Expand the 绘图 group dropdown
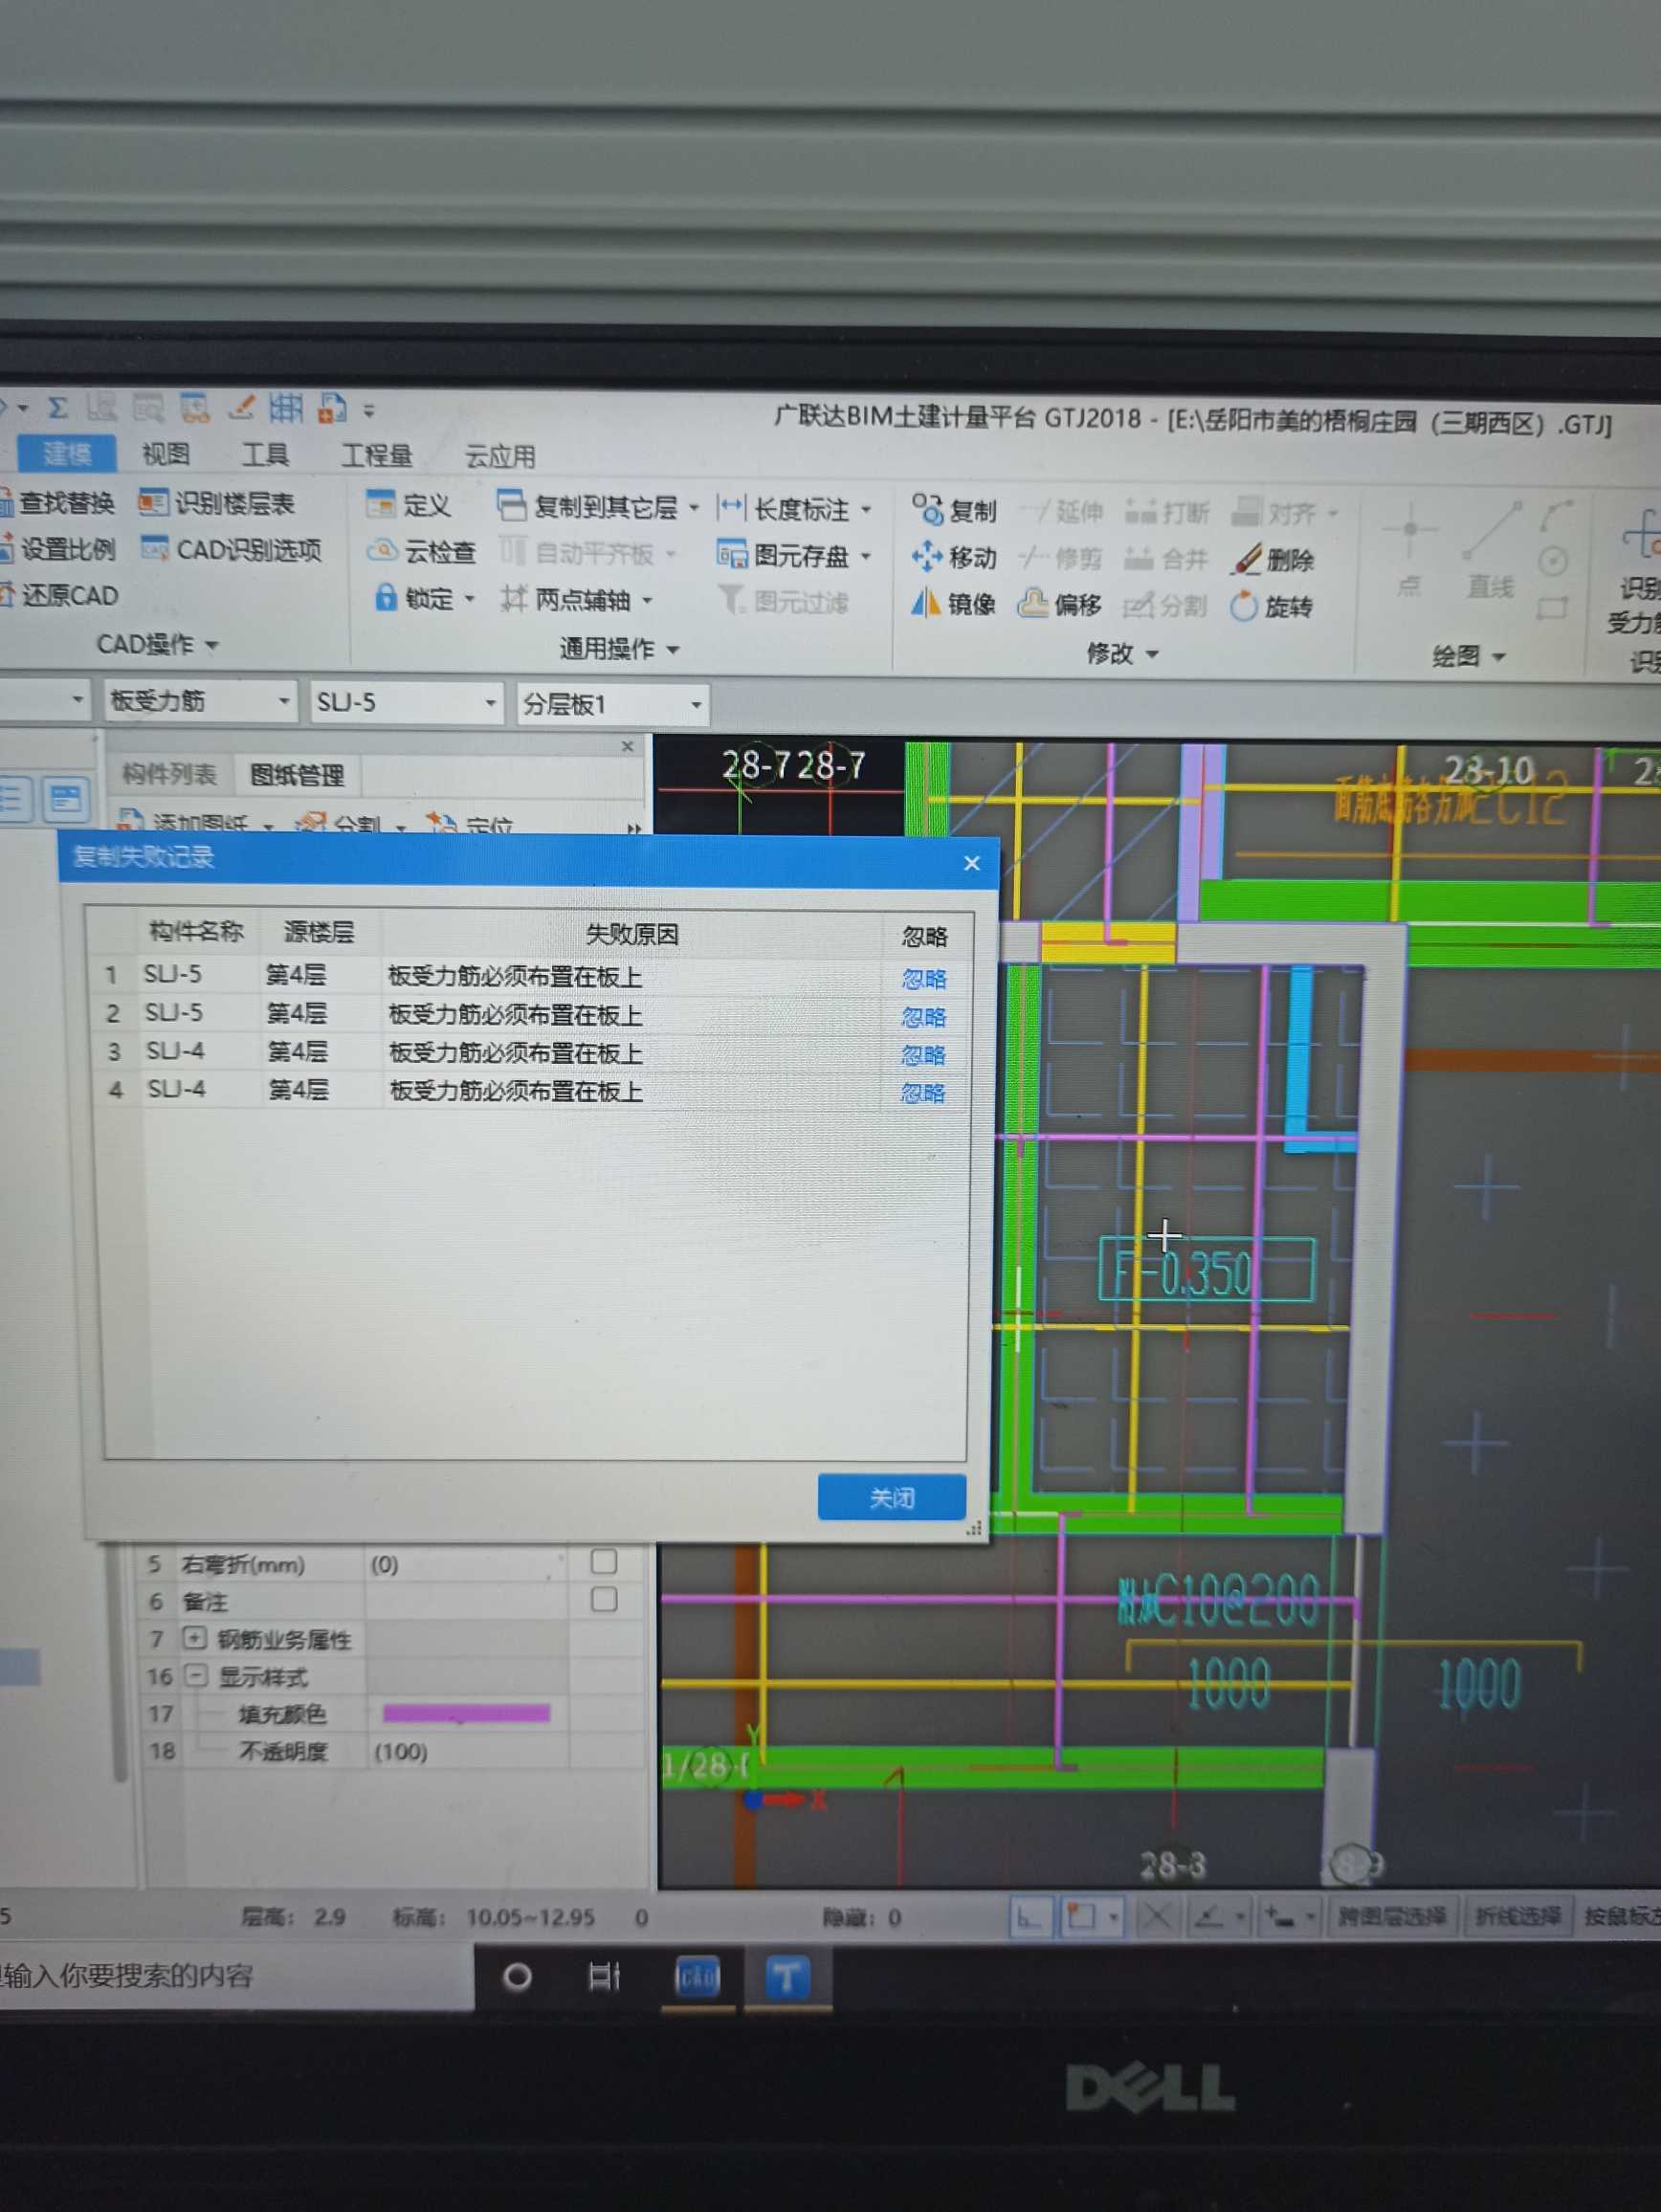This screenshot has height=2212, width=1661. [x=1469, y=657]
